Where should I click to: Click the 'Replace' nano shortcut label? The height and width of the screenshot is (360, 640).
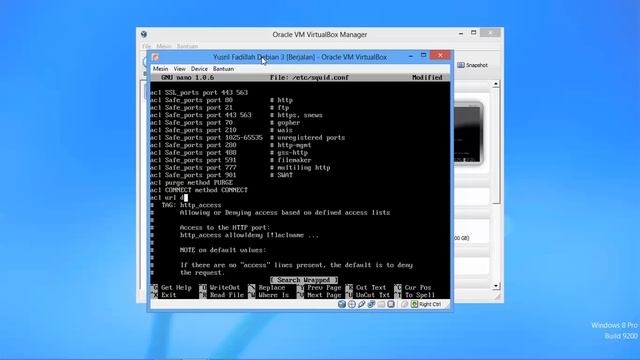point(271,288)
